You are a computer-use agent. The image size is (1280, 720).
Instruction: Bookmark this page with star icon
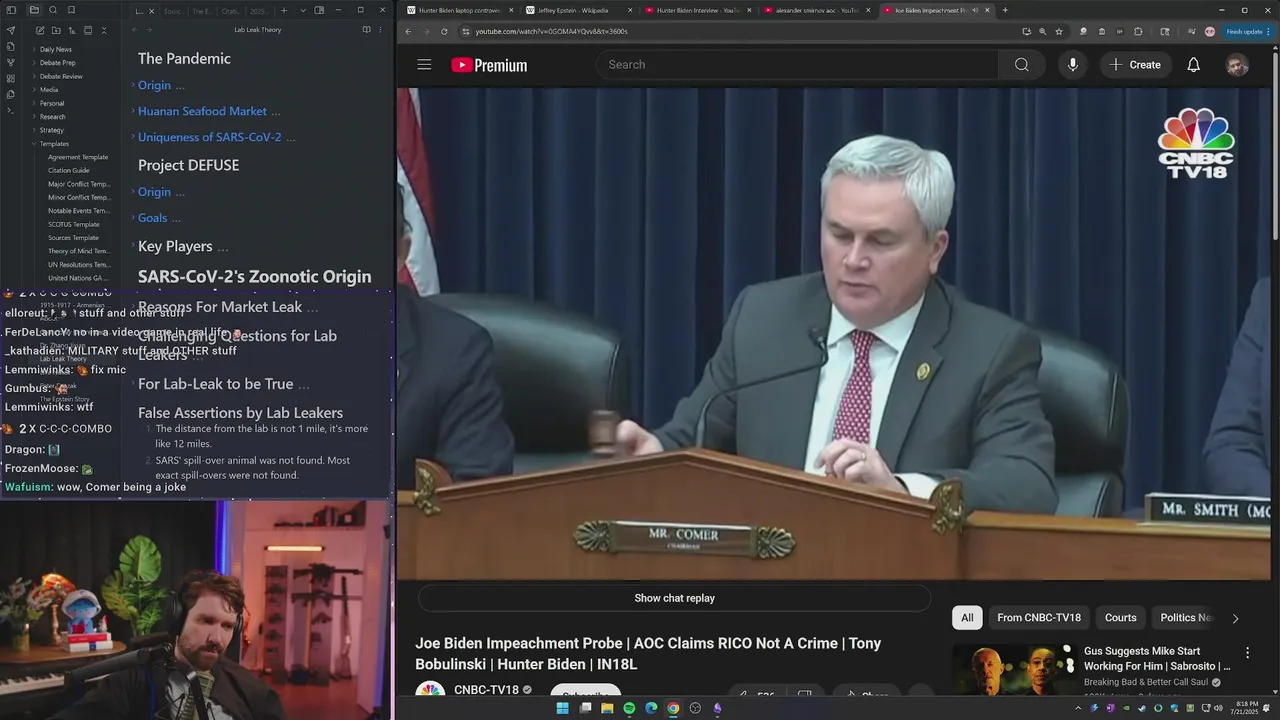point(1058,31)
